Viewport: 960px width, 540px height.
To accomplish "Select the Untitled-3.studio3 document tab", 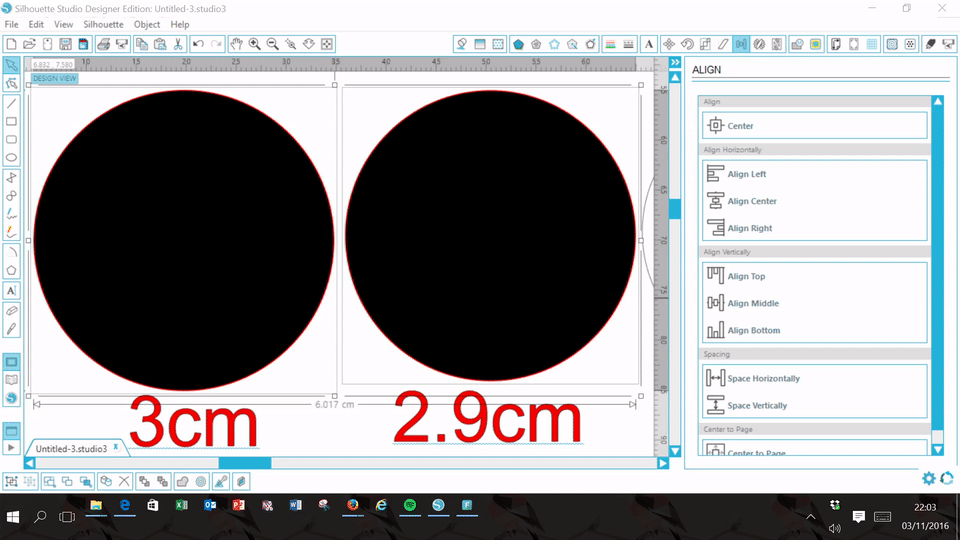I will 71,449.
